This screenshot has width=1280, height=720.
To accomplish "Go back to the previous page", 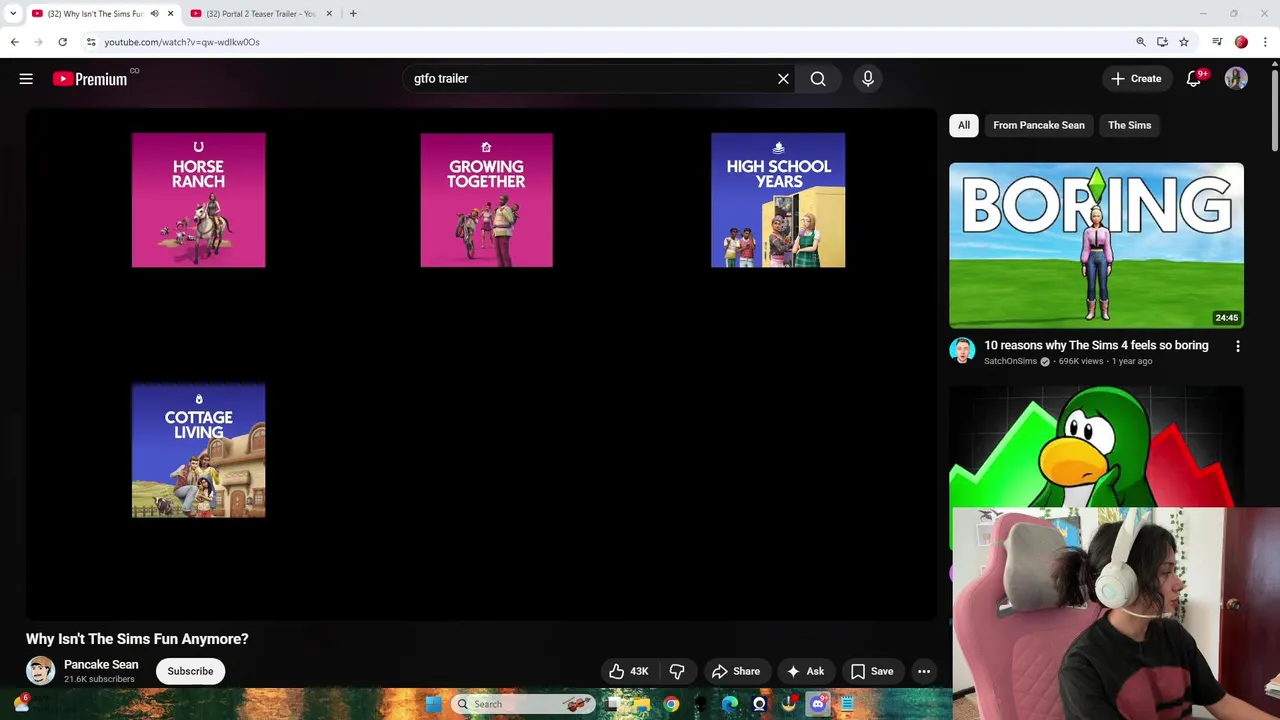I will pos(14,42).
